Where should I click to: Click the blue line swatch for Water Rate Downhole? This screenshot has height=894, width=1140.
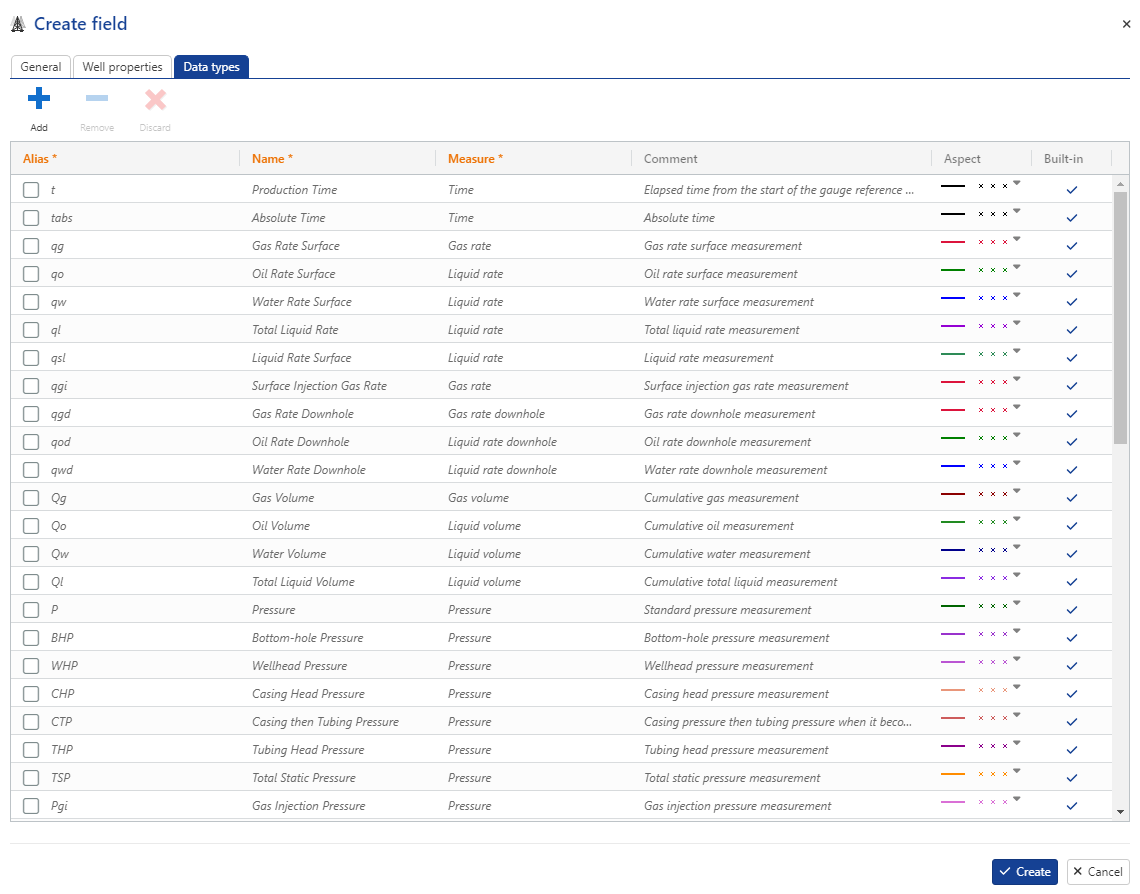point(952,466)
